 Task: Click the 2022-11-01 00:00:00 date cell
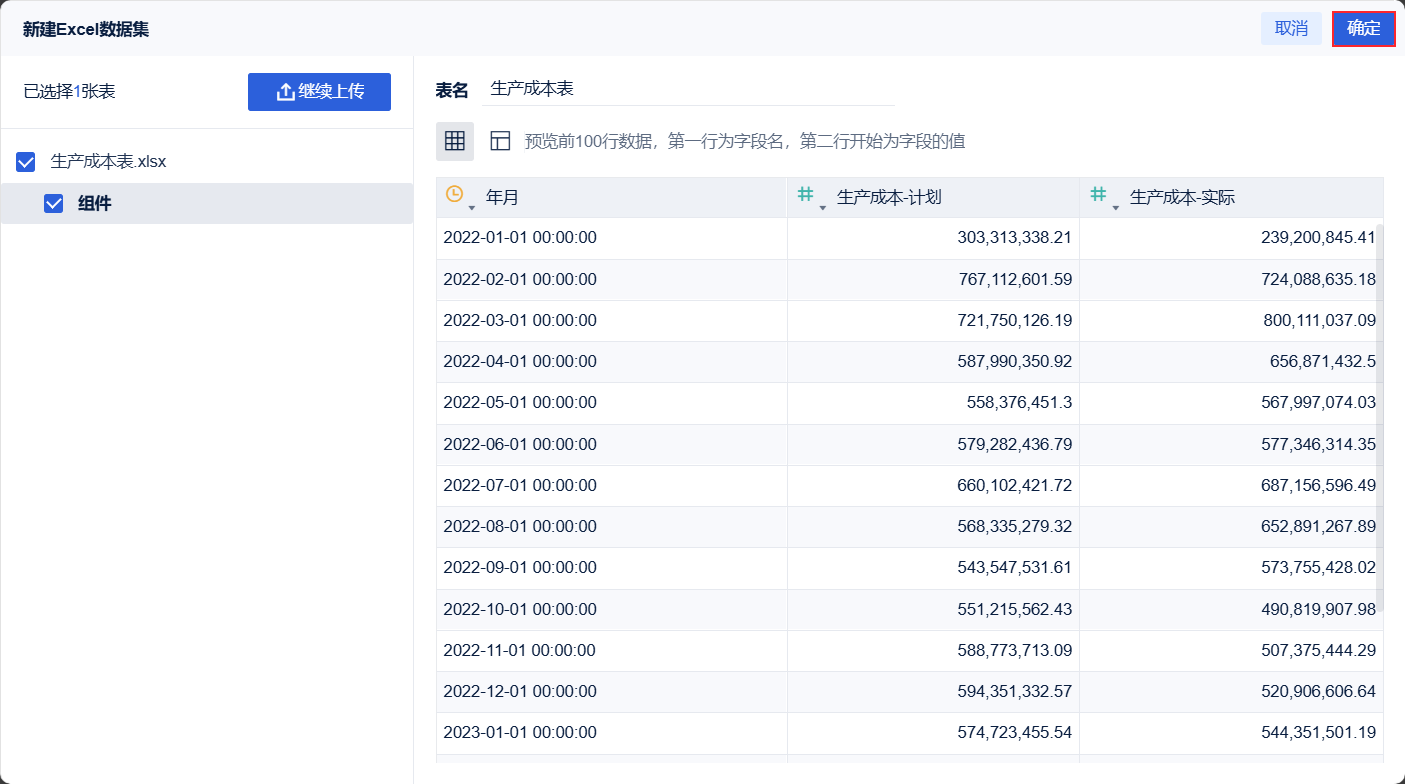coord(612,651)
